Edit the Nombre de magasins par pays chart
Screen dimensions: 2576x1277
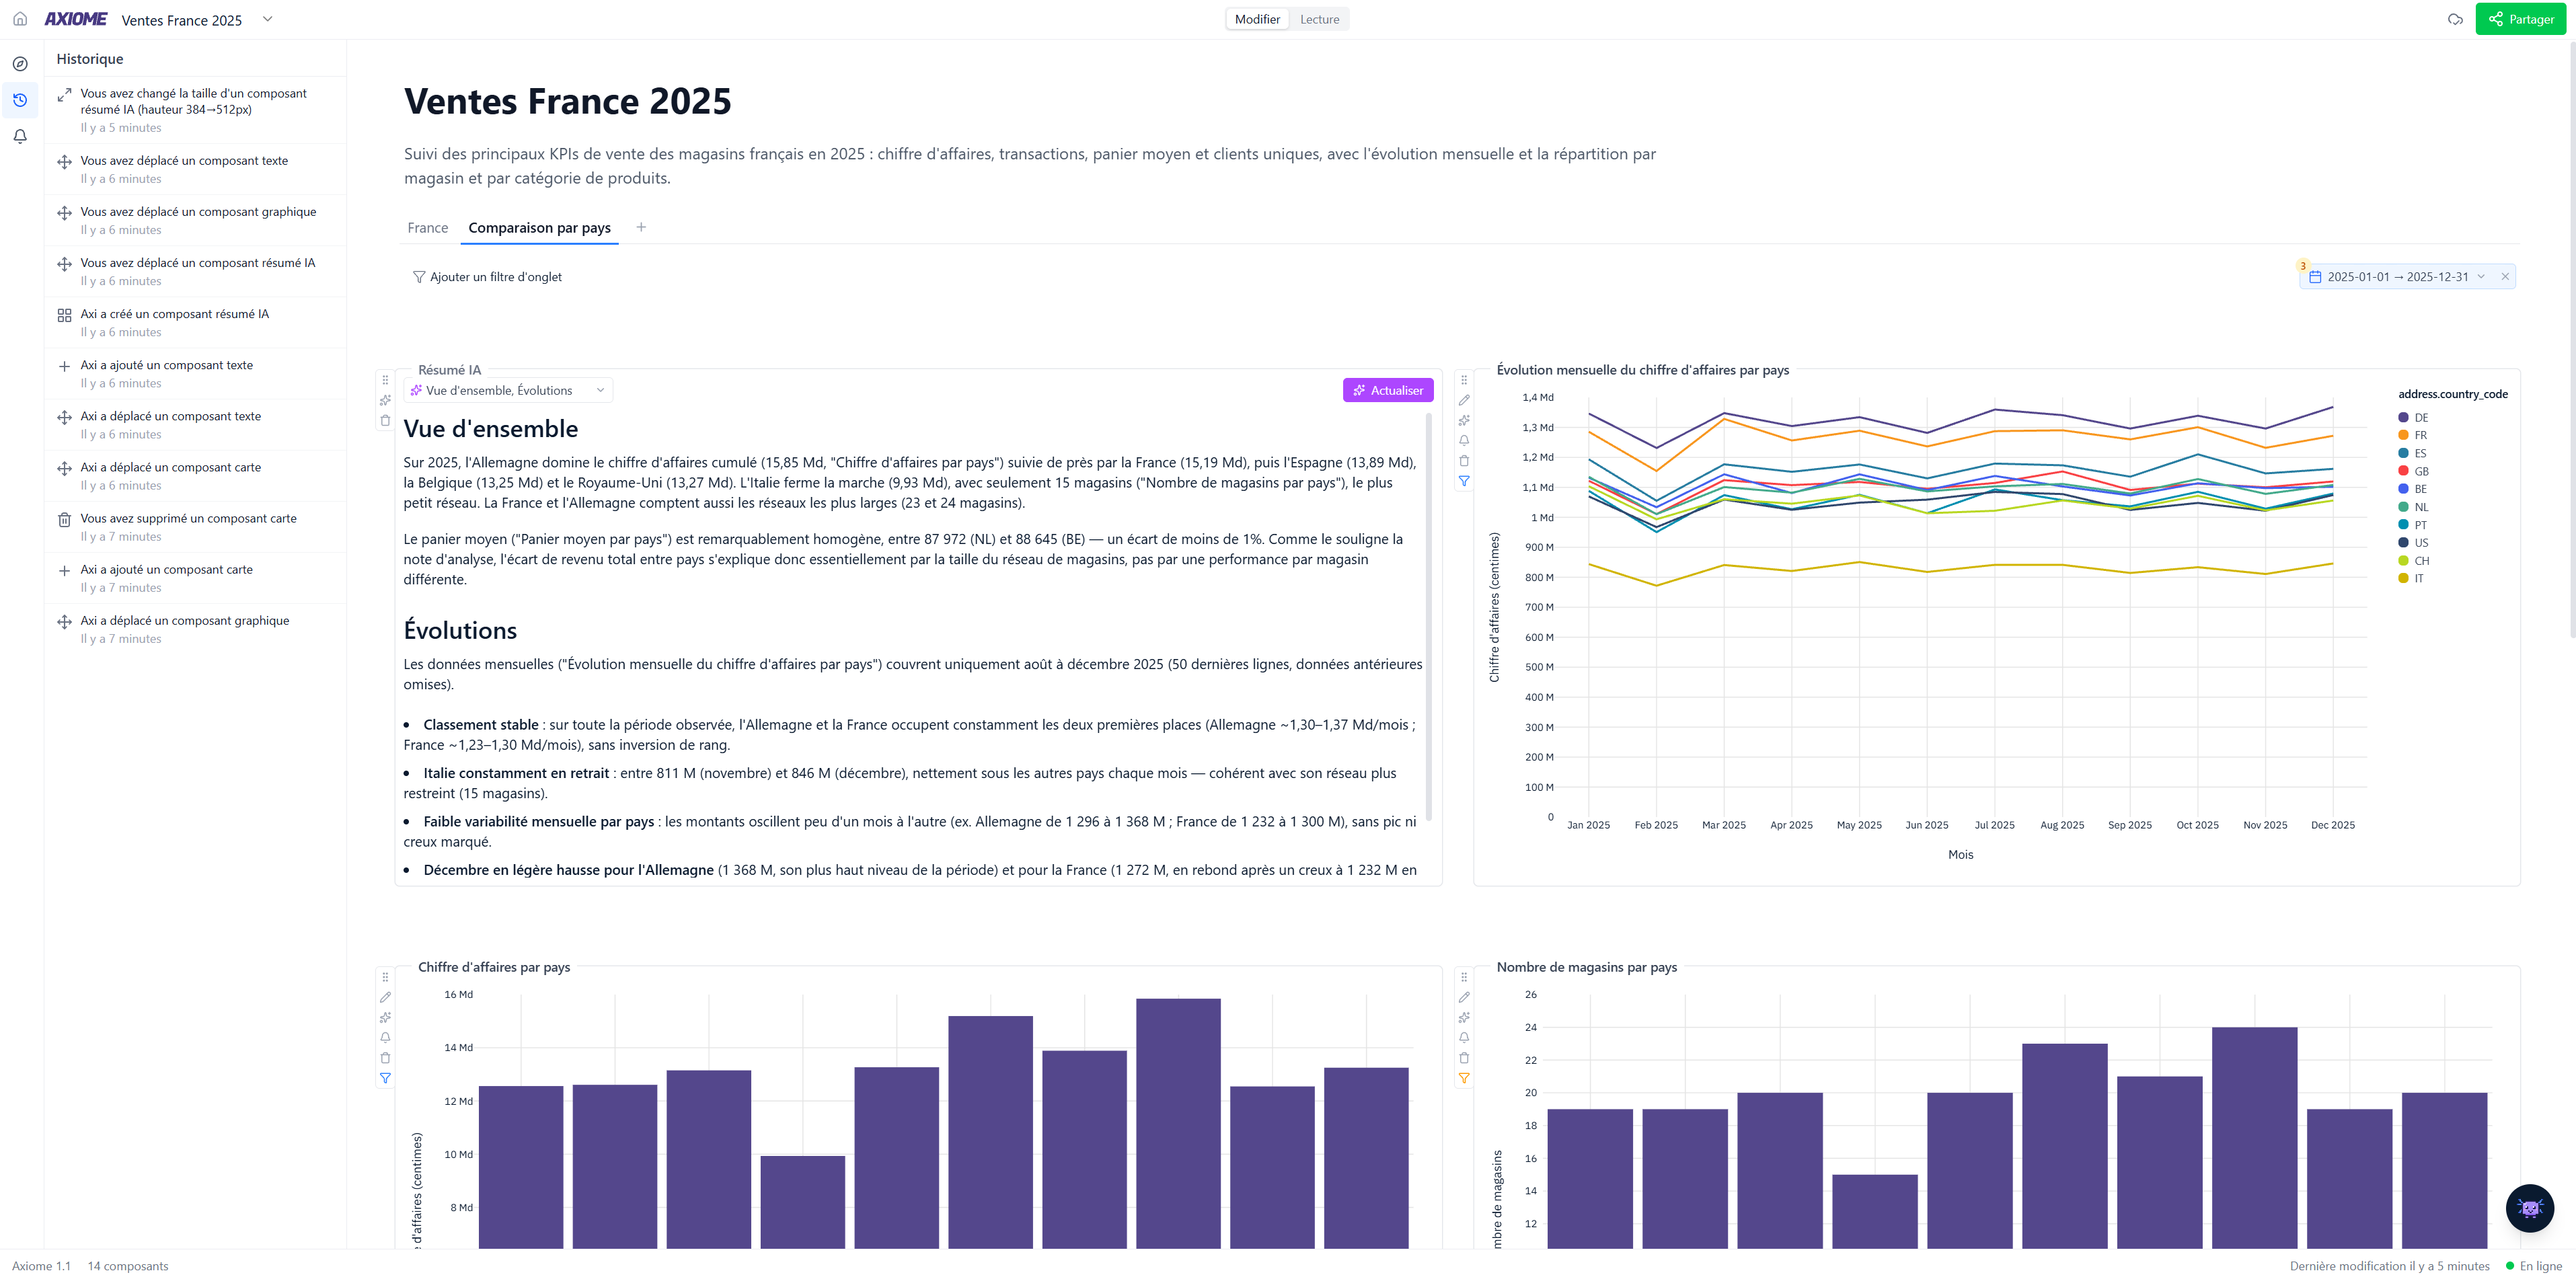pyautogui.click(x=1464, y=997)
